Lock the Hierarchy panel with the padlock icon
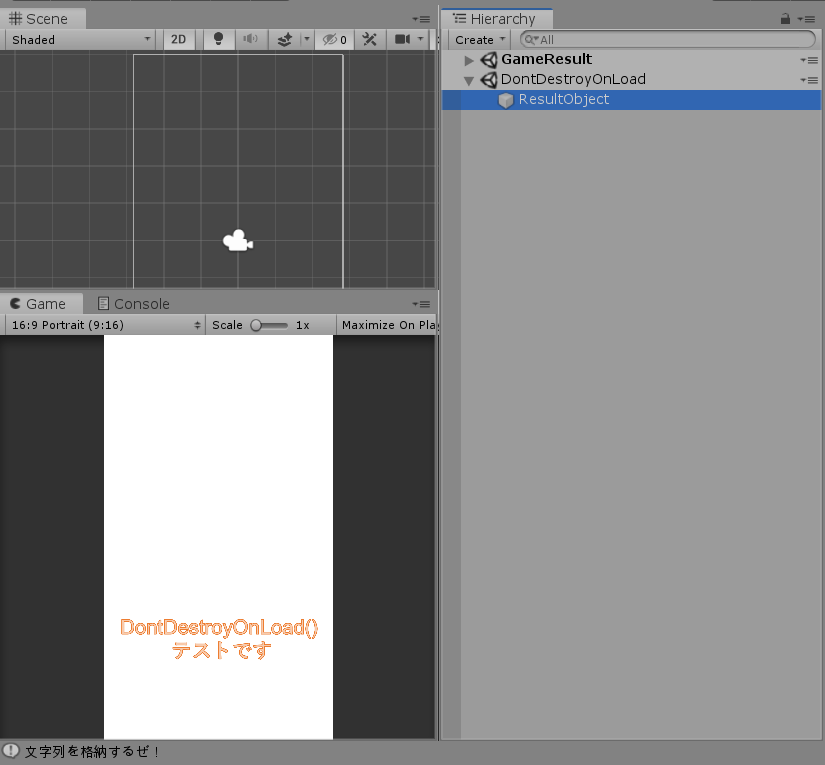This screenshot has width=825, height=765. 788,17
